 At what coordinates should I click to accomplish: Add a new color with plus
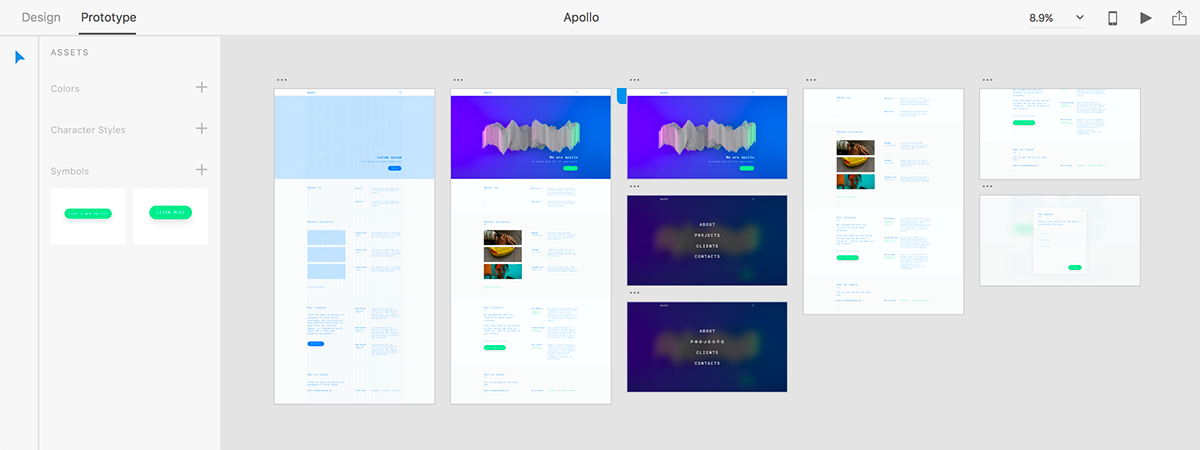(201, 88)
